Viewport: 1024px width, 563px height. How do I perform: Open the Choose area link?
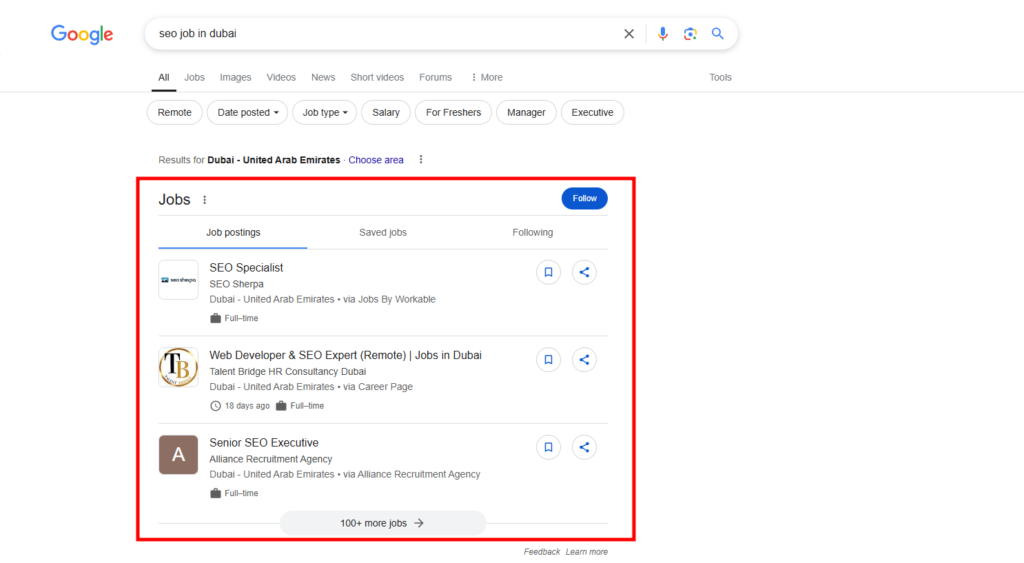point(376,160)
